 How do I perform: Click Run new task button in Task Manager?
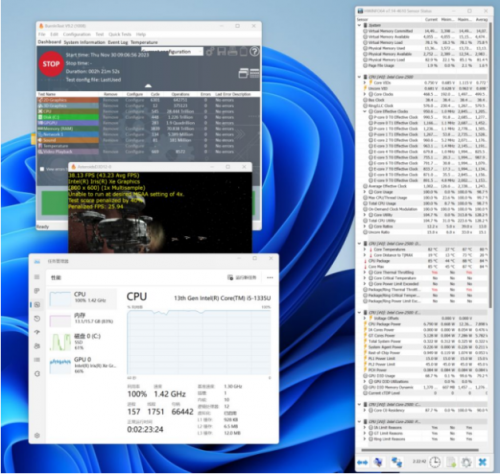[242, 277]
